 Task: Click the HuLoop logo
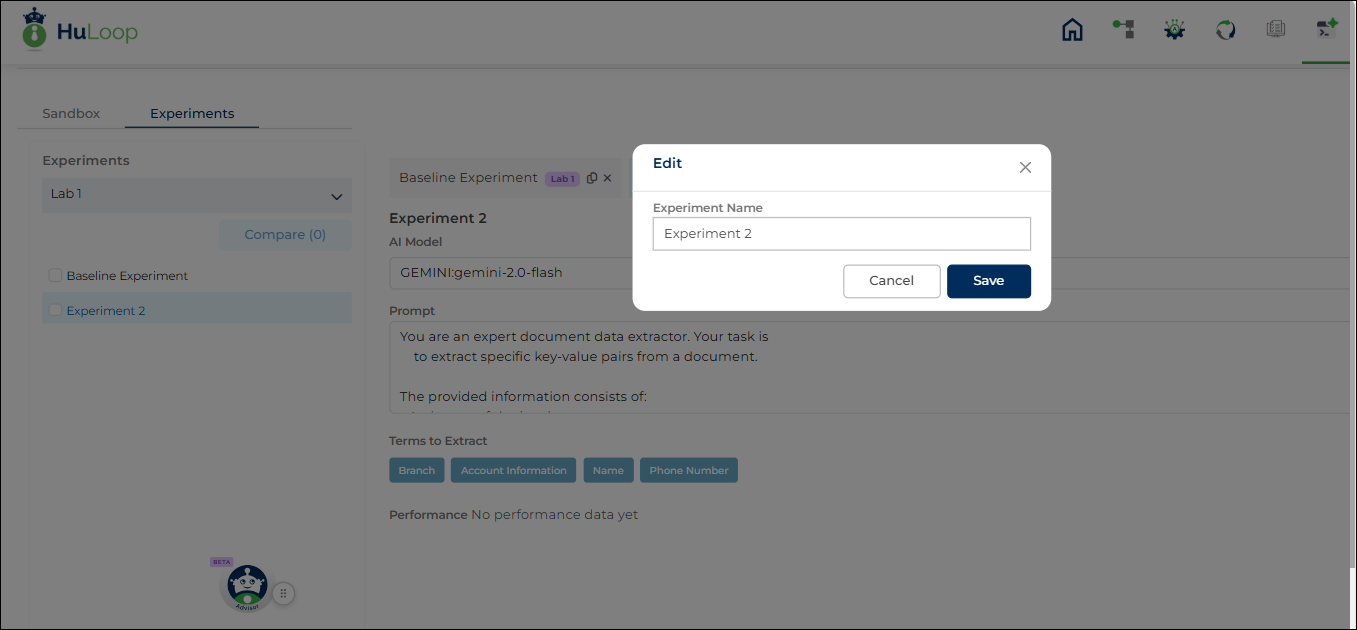click(80, 32)
